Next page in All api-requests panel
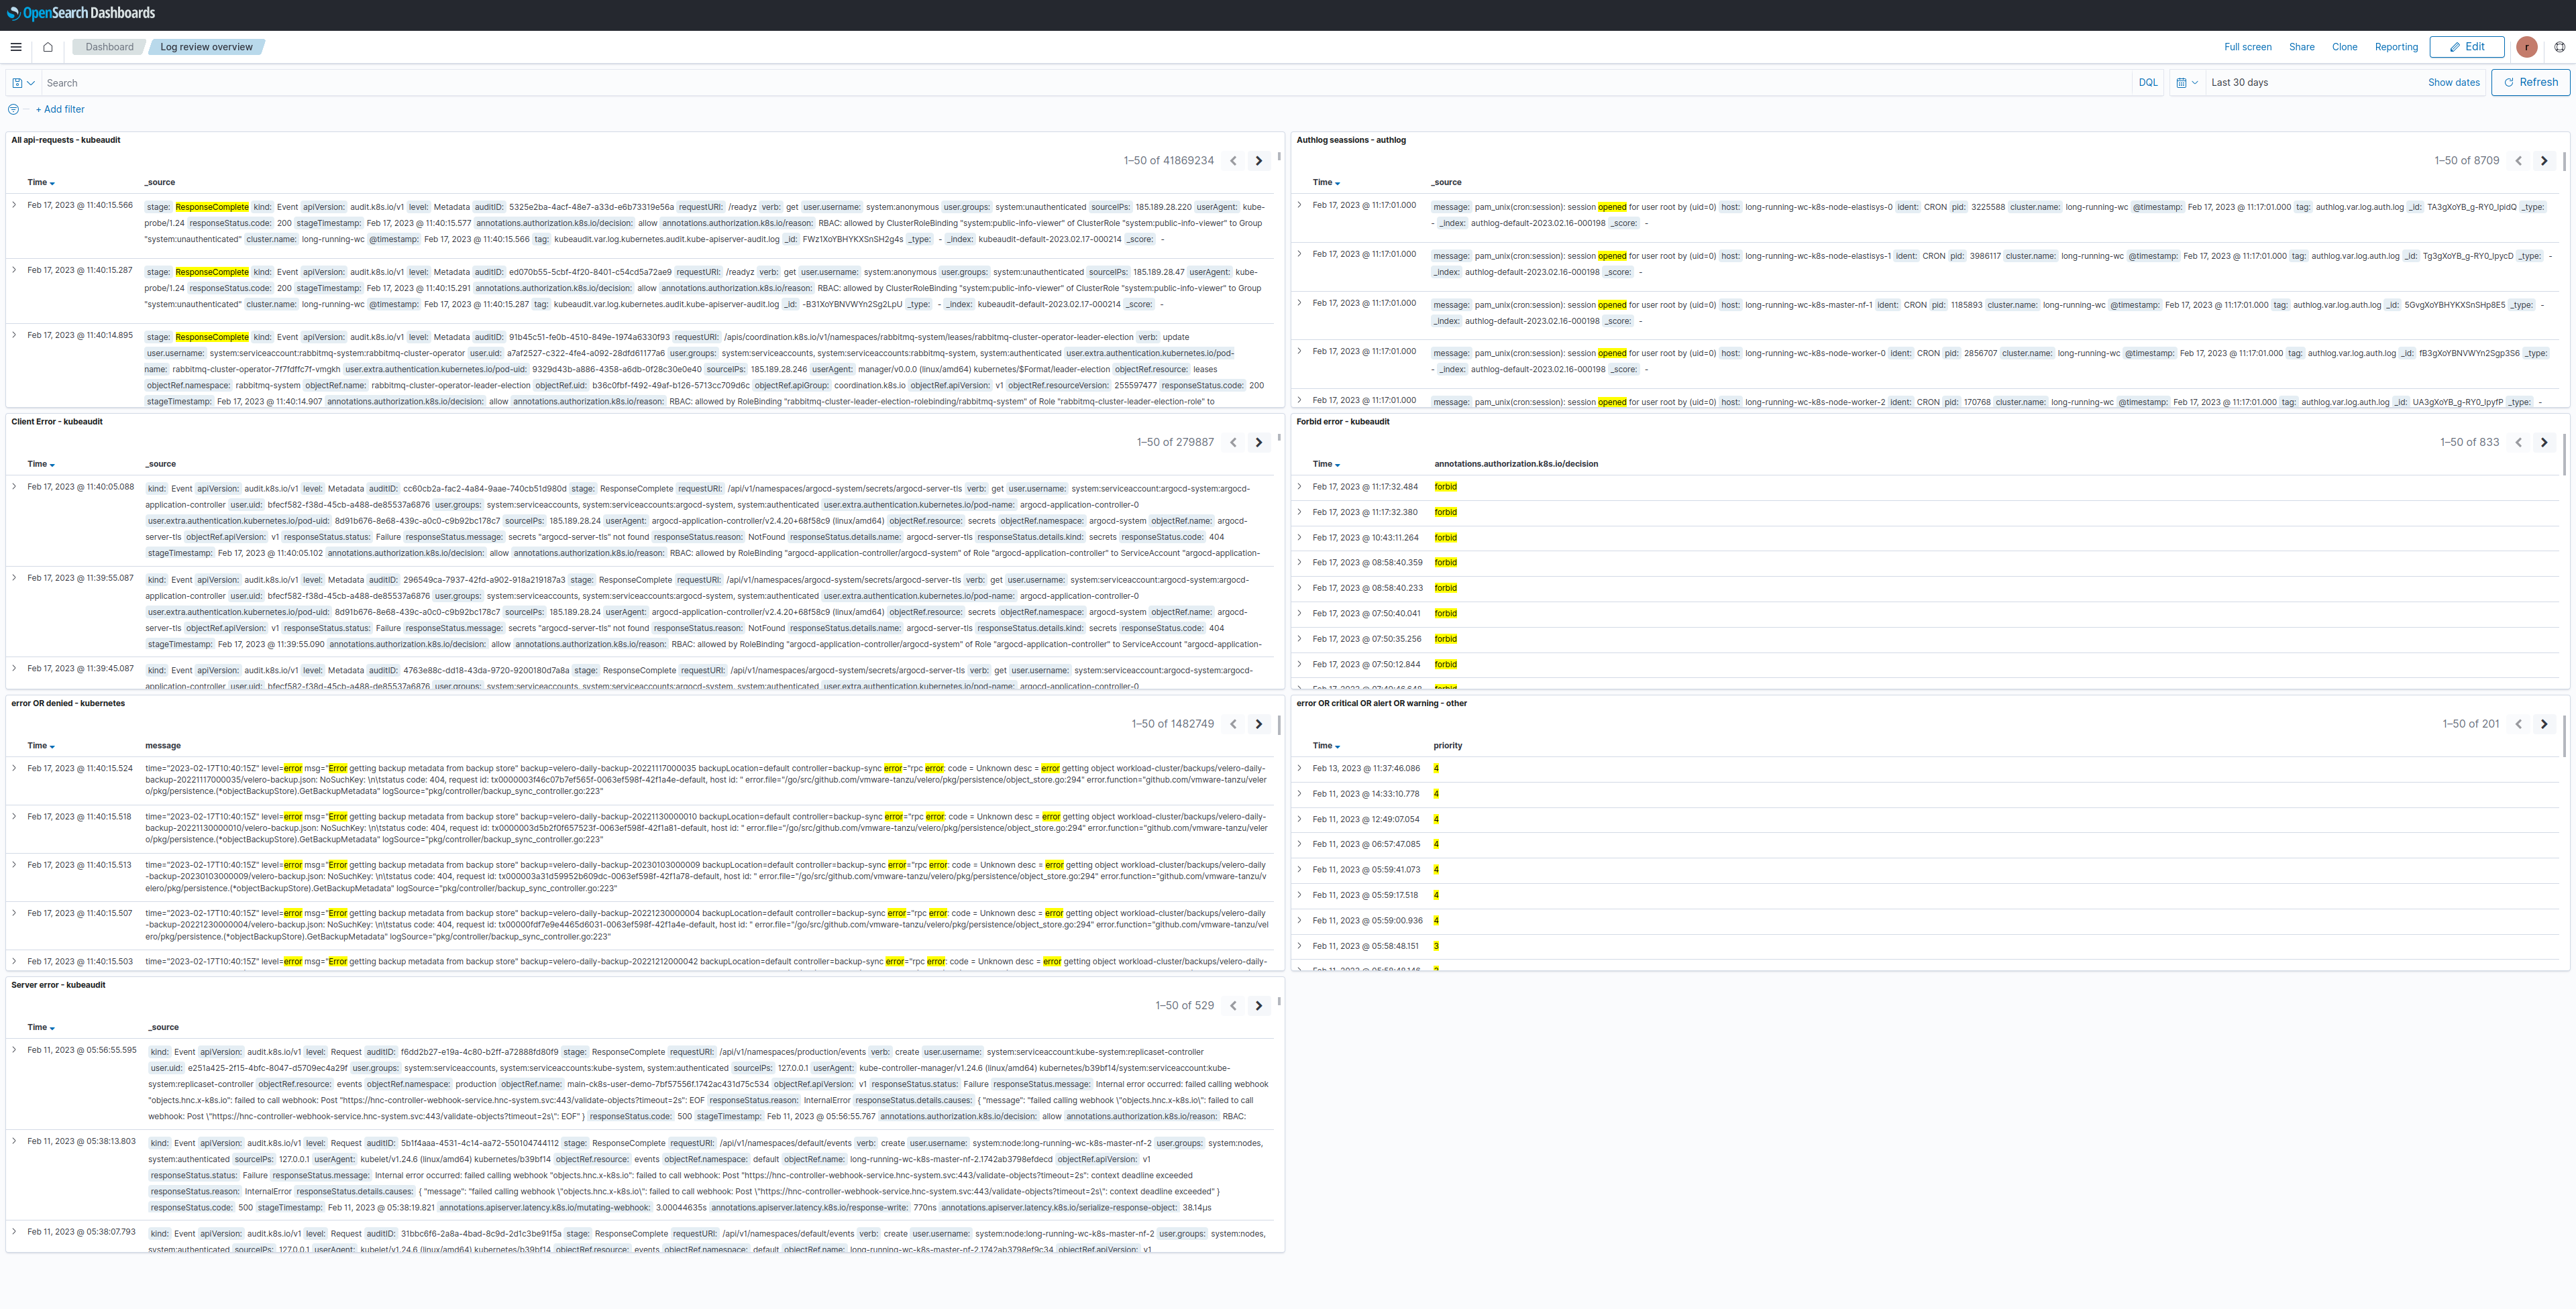 [1259, 161]
